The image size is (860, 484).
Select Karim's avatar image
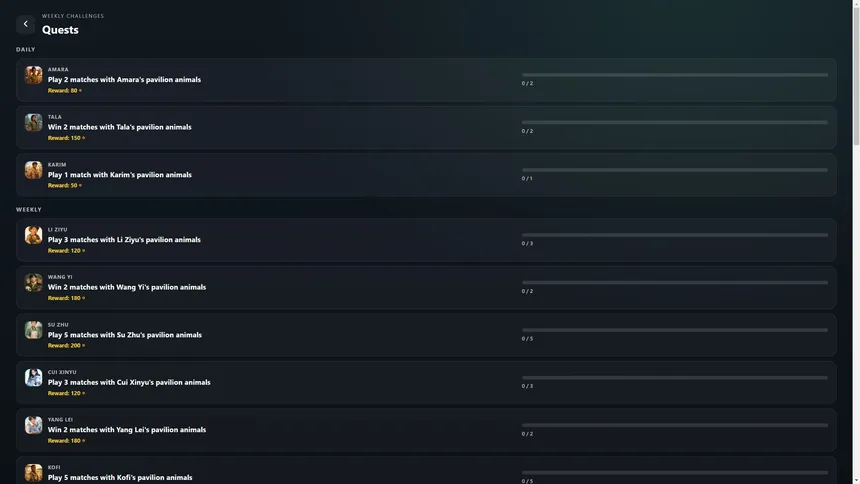(33, 170)
